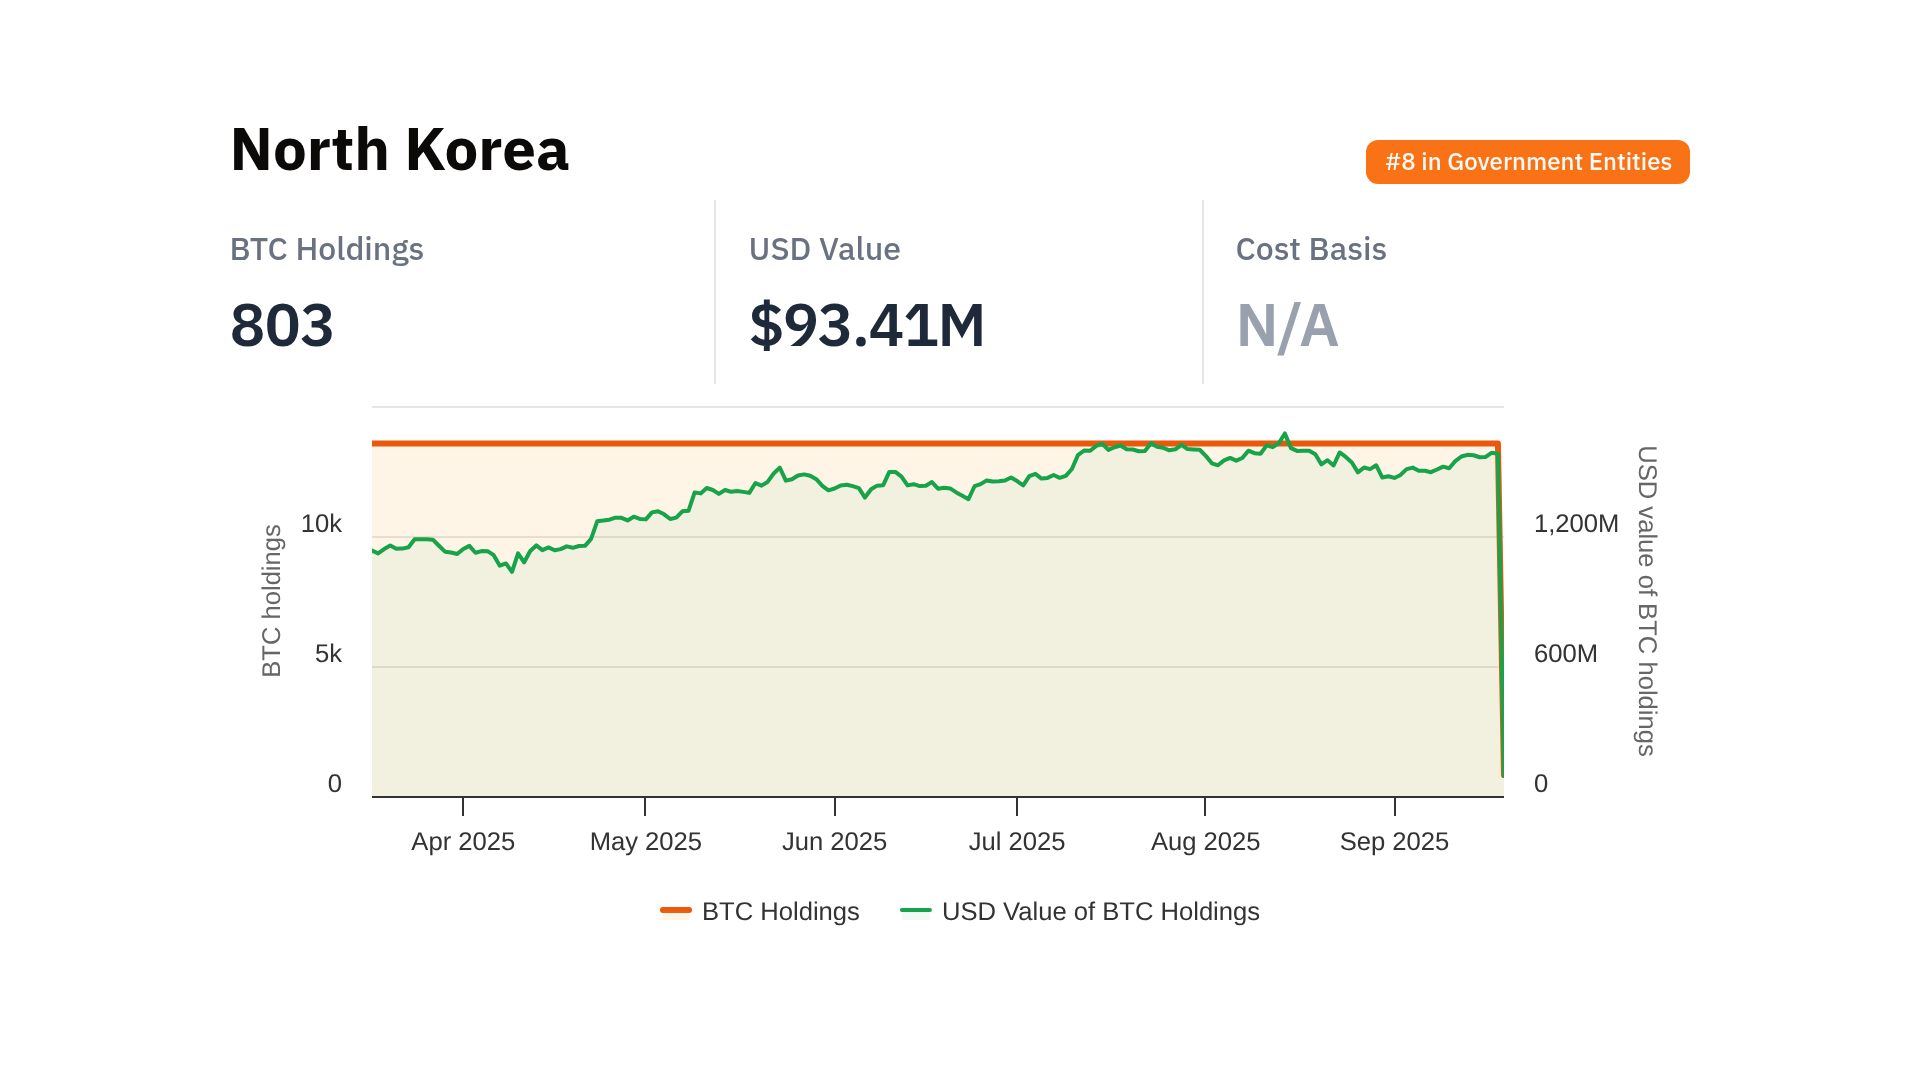Click the green line peak in mid-August
The width and height of the screenshot is (1920, 1080).
(1285, 435)
